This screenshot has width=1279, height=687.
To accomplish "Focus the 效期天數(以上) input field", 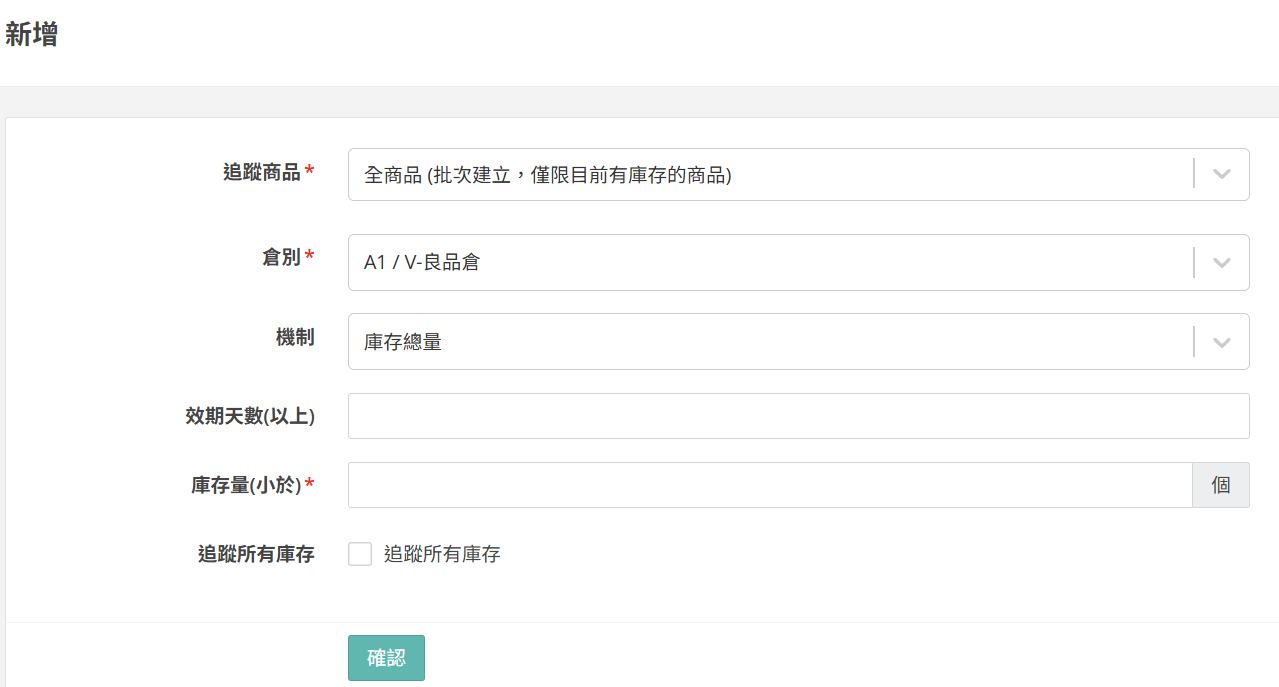I will tap(798, 416).
